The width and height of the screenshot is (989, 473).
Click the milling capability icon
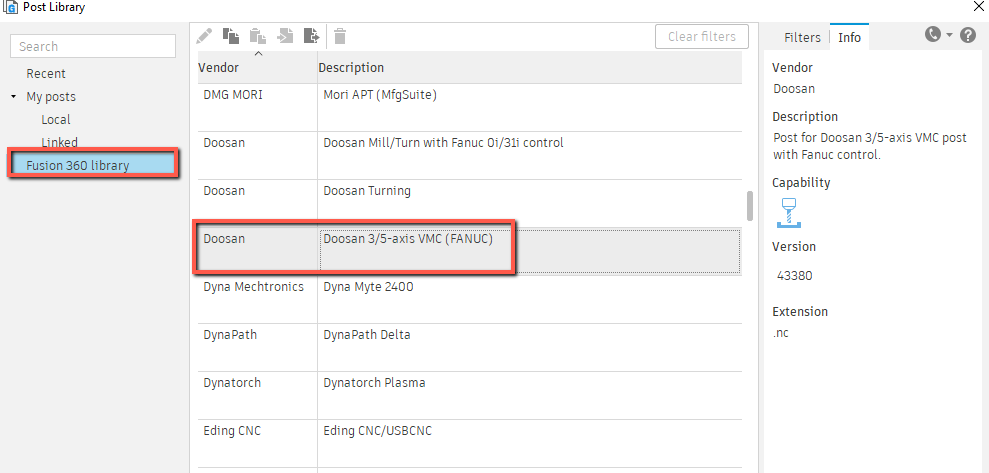click(788, 213)
